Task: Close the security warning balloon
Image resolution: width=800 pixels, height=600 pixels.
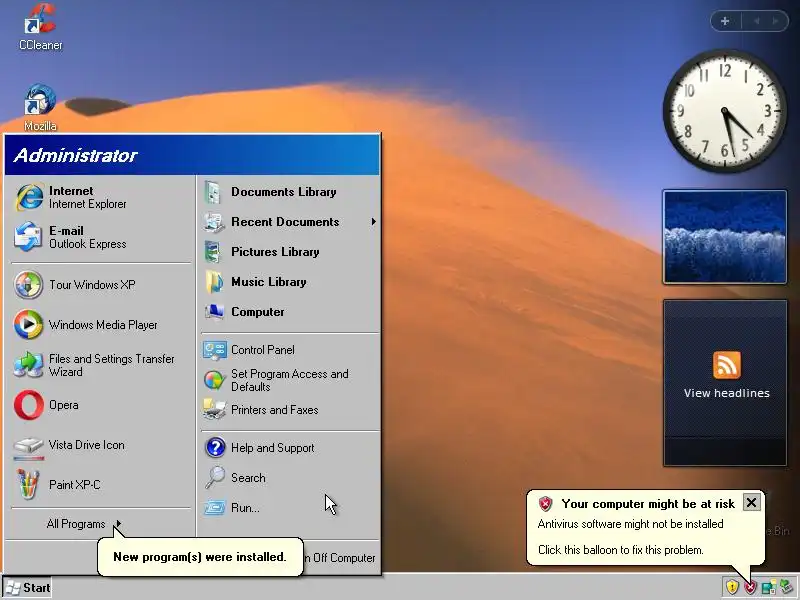Action: point(751,503)
